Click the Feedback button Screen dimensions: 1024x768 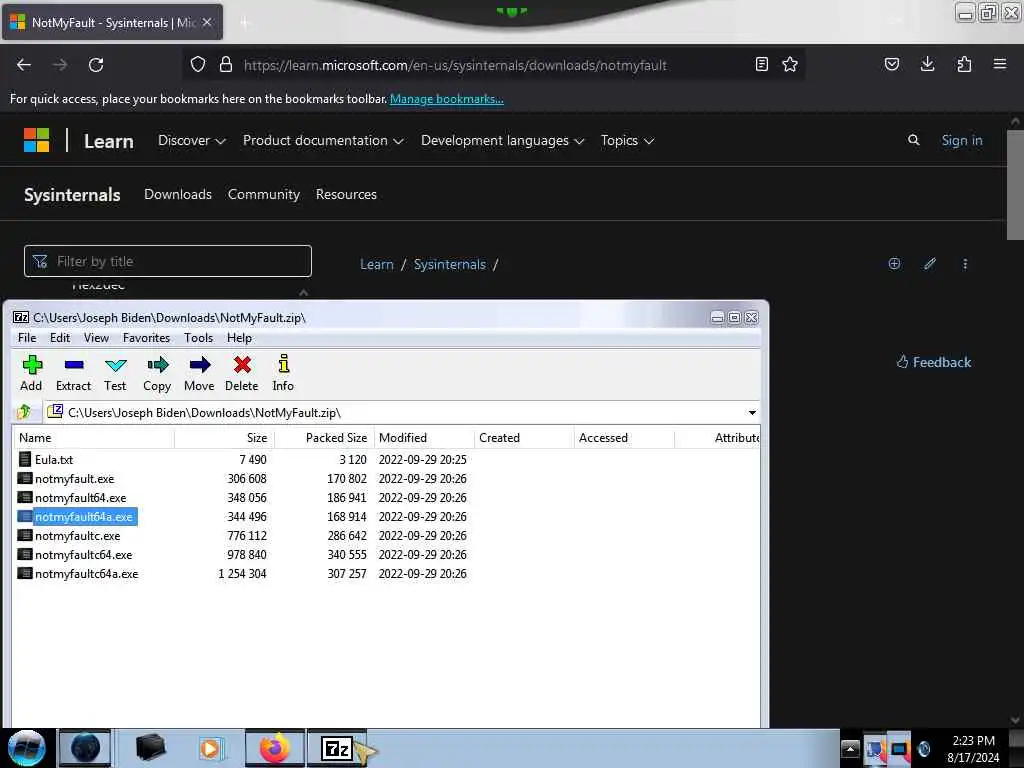[x=933, y=362]
